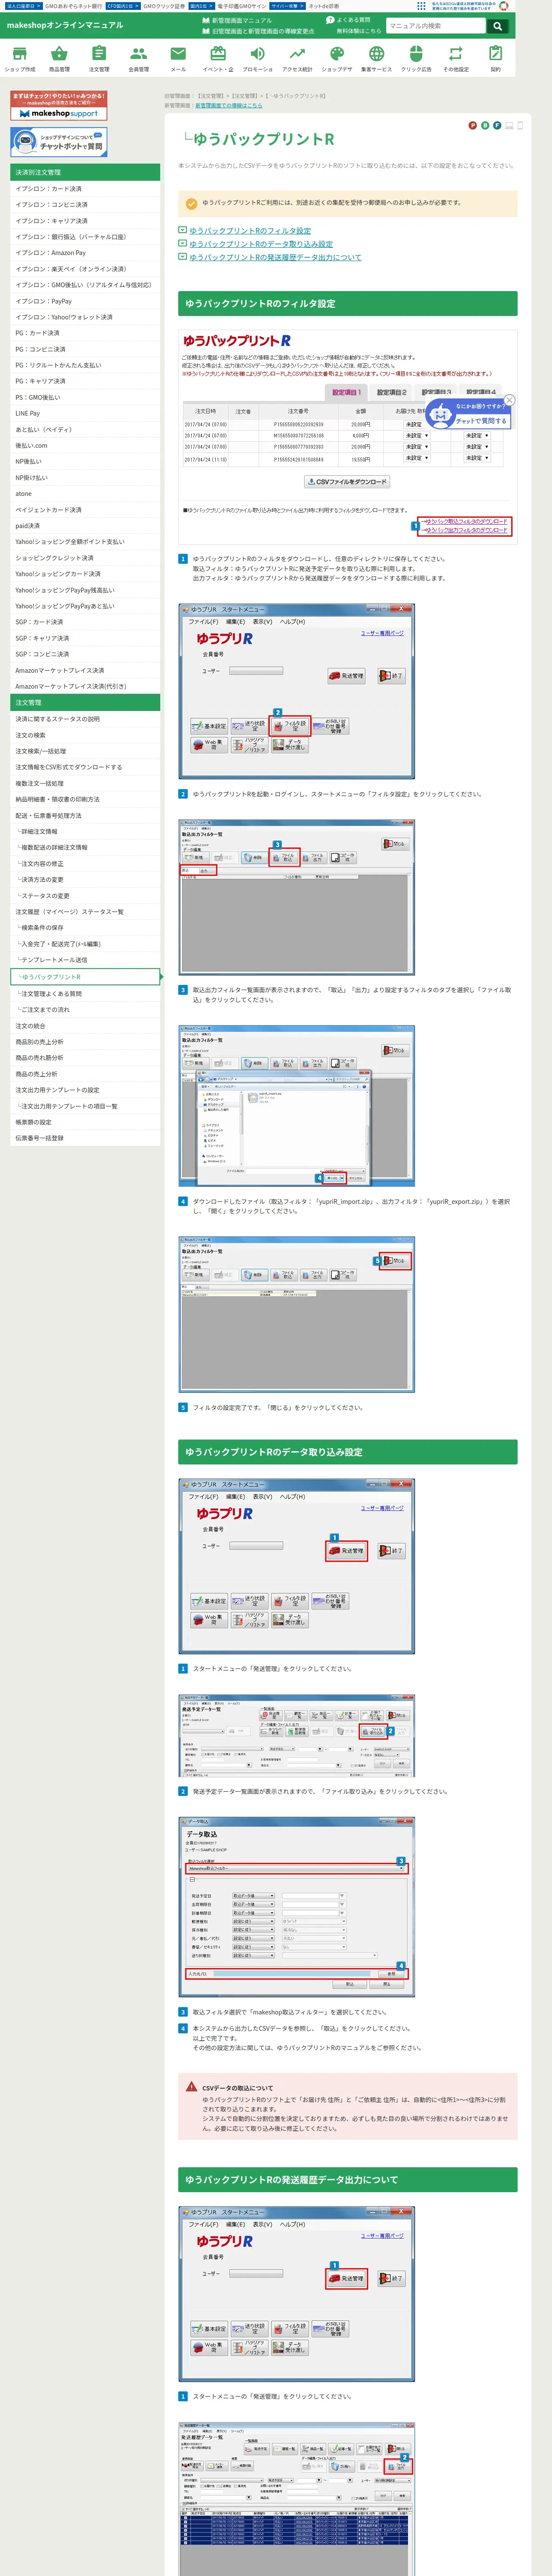Open the チャットボットで質問 banner
Screen dimensions: 552x2576
(x=58, y=142)
